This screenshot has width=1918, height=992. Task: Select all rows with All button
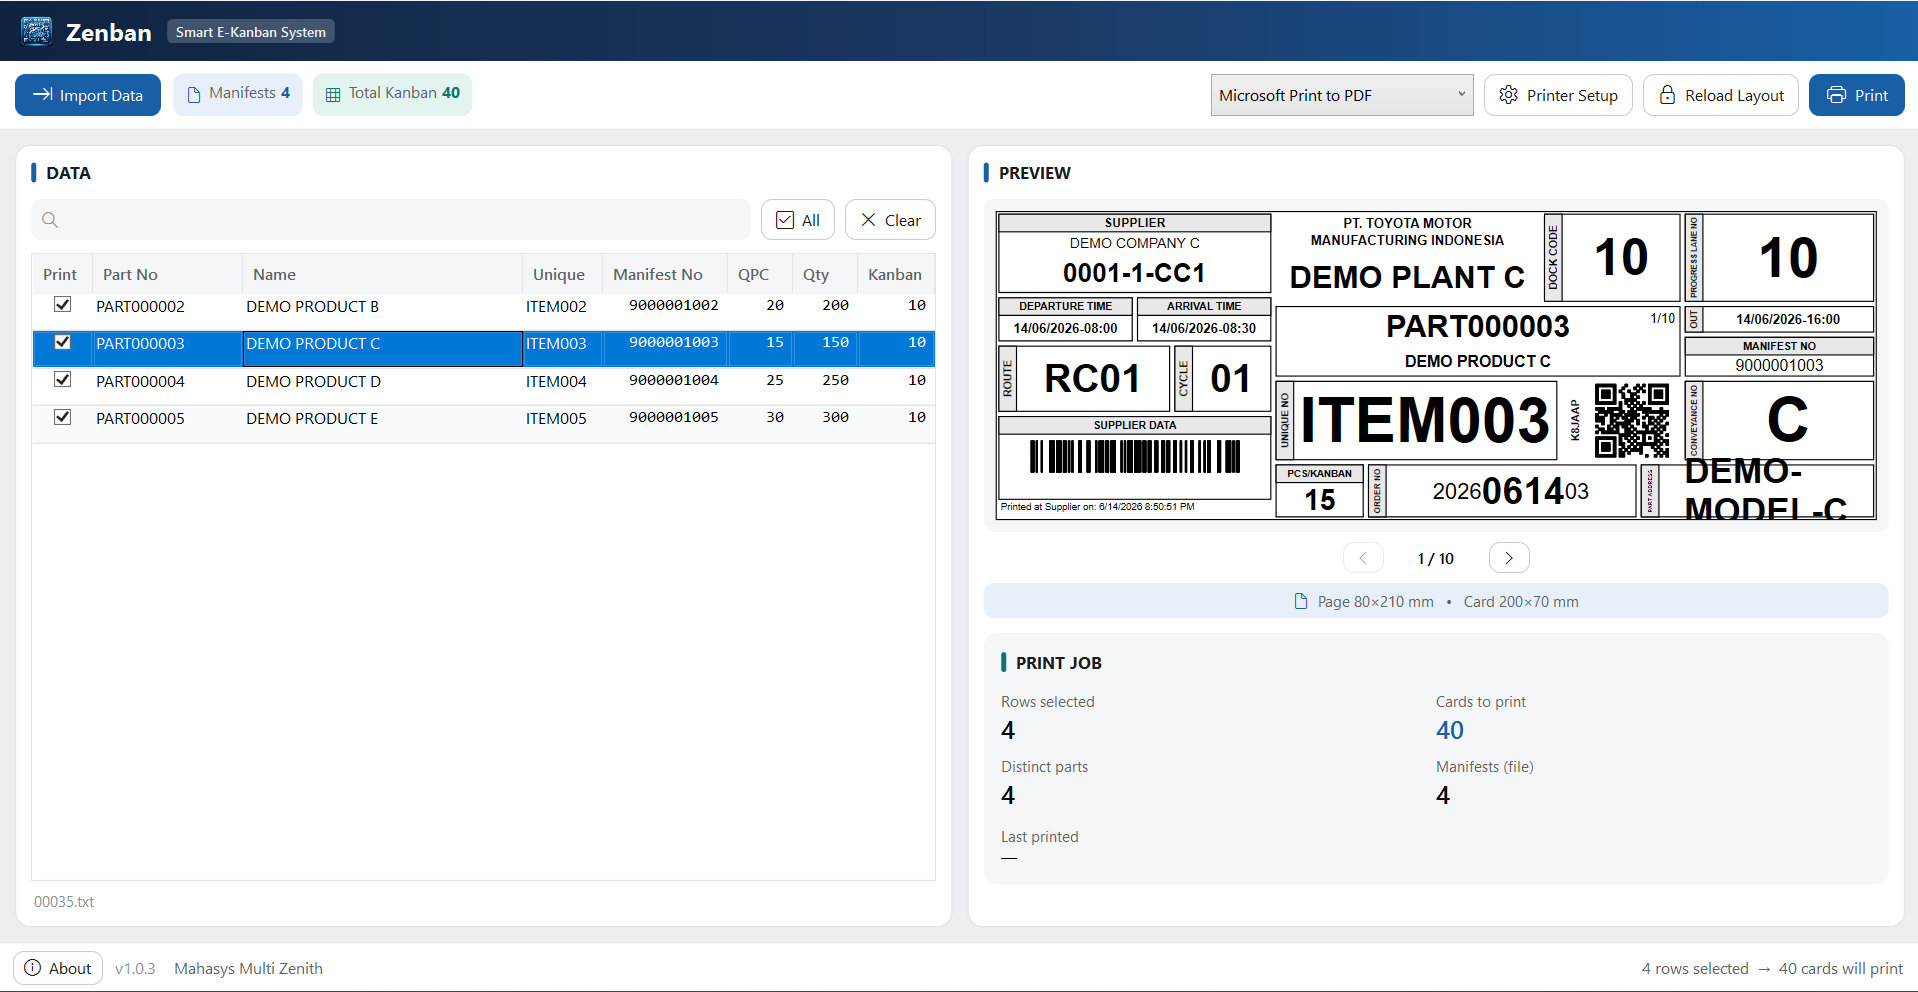[x=797, y=220]
